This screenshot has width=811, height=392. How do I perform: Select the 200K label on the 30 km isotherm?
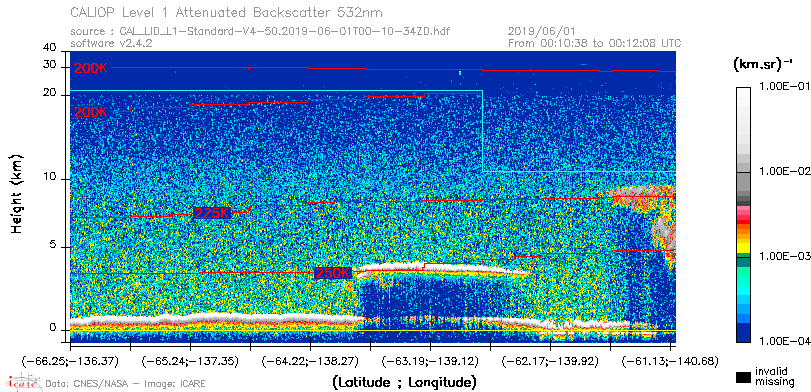(91, 68)
